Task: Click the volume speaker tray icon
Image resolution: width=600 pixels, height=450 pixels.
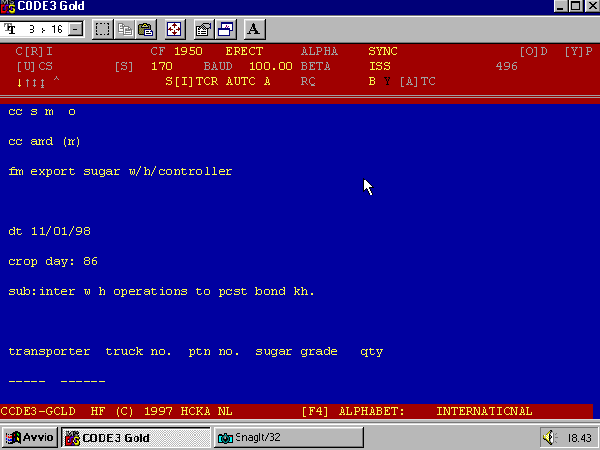Action: (x=549, y=438)
